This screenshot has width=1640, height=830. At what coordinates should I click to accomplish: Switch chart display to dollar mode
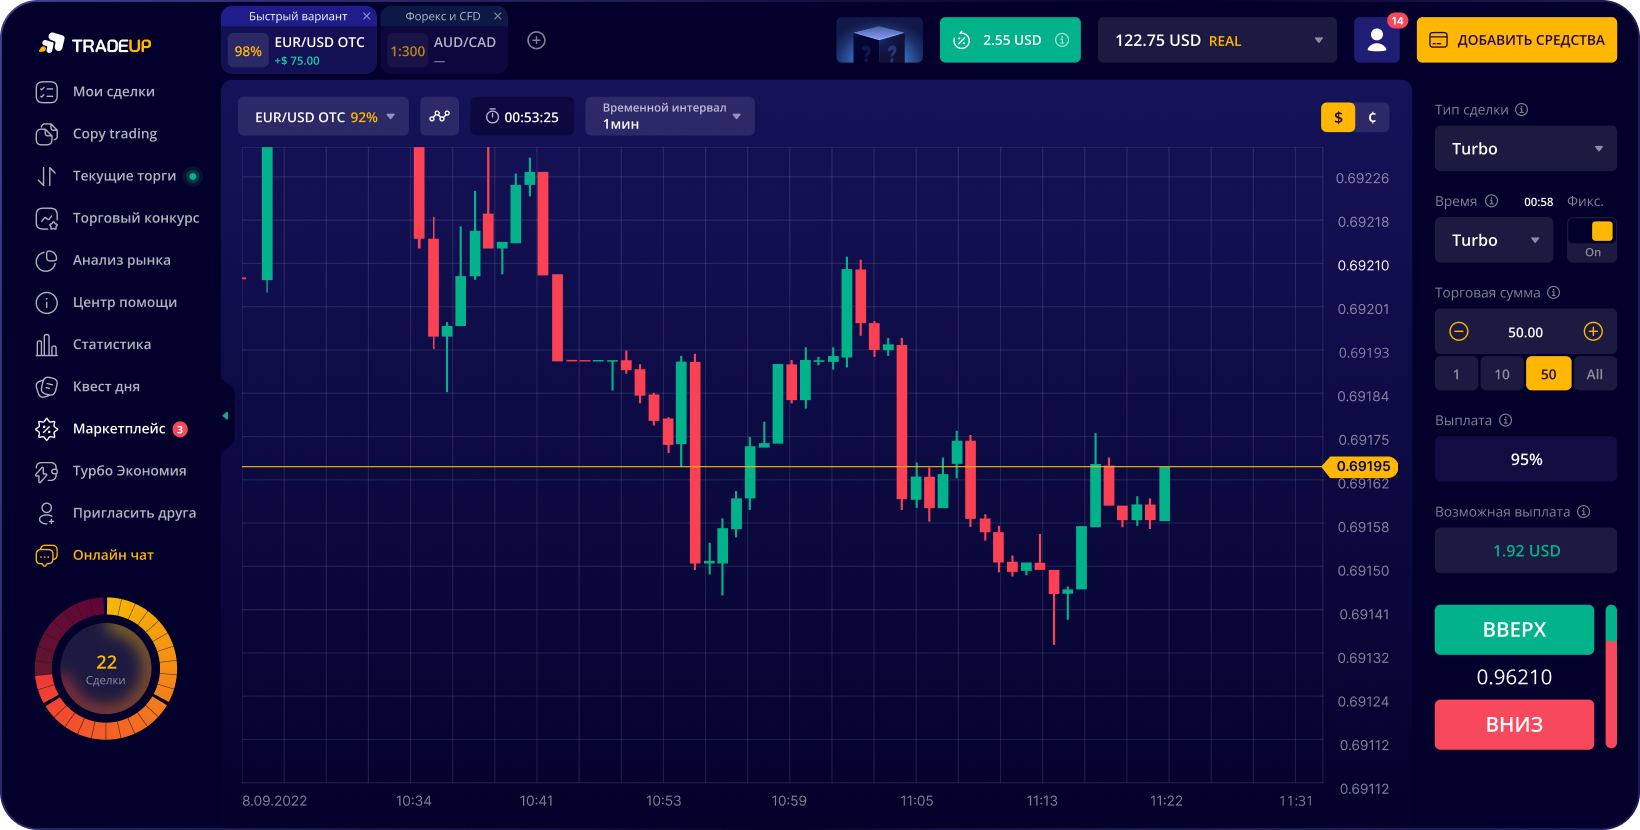click(1338, 117)
